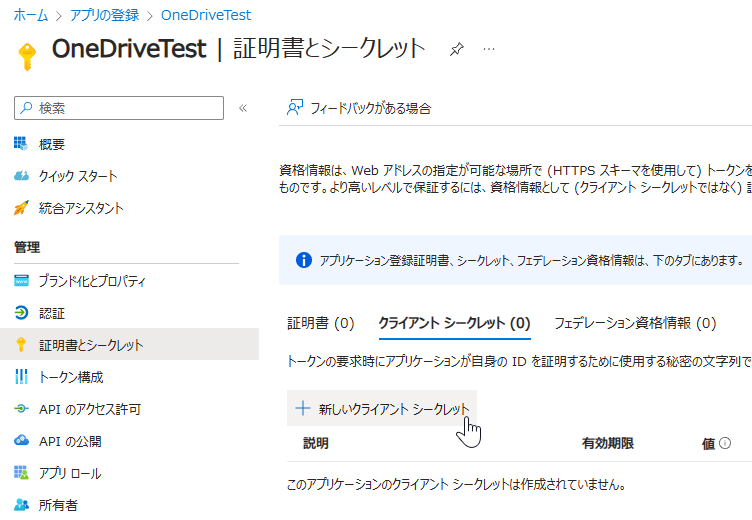The height and width of the screenshot is (520, 752).
Task: Pin the page using the pushpin icon
Action: click(456, 49)
